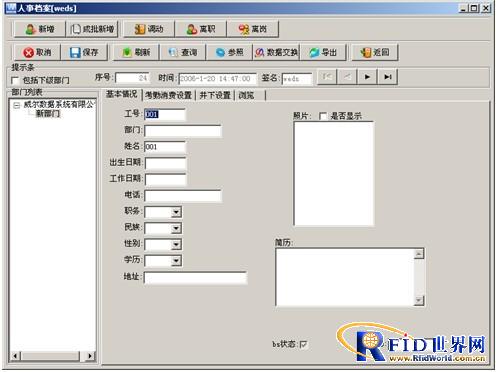The height and width of the screenshot is (372, 496).
Task: Click the 新增 (add new) toolbar button
Action: pyautogui.click(x=39, y=29)
